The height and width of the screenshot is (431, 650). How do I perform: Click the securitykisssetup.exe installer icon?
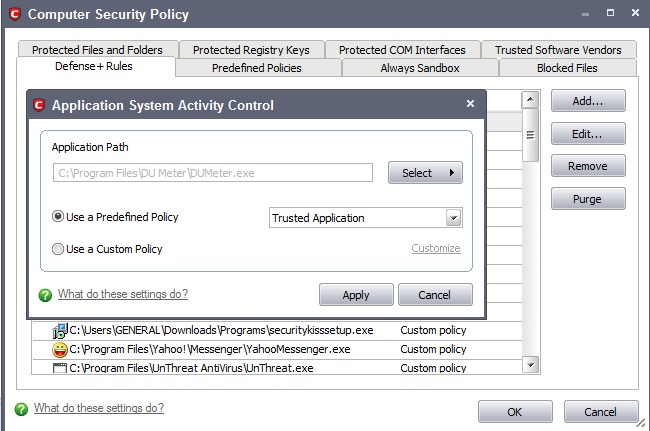60,331
